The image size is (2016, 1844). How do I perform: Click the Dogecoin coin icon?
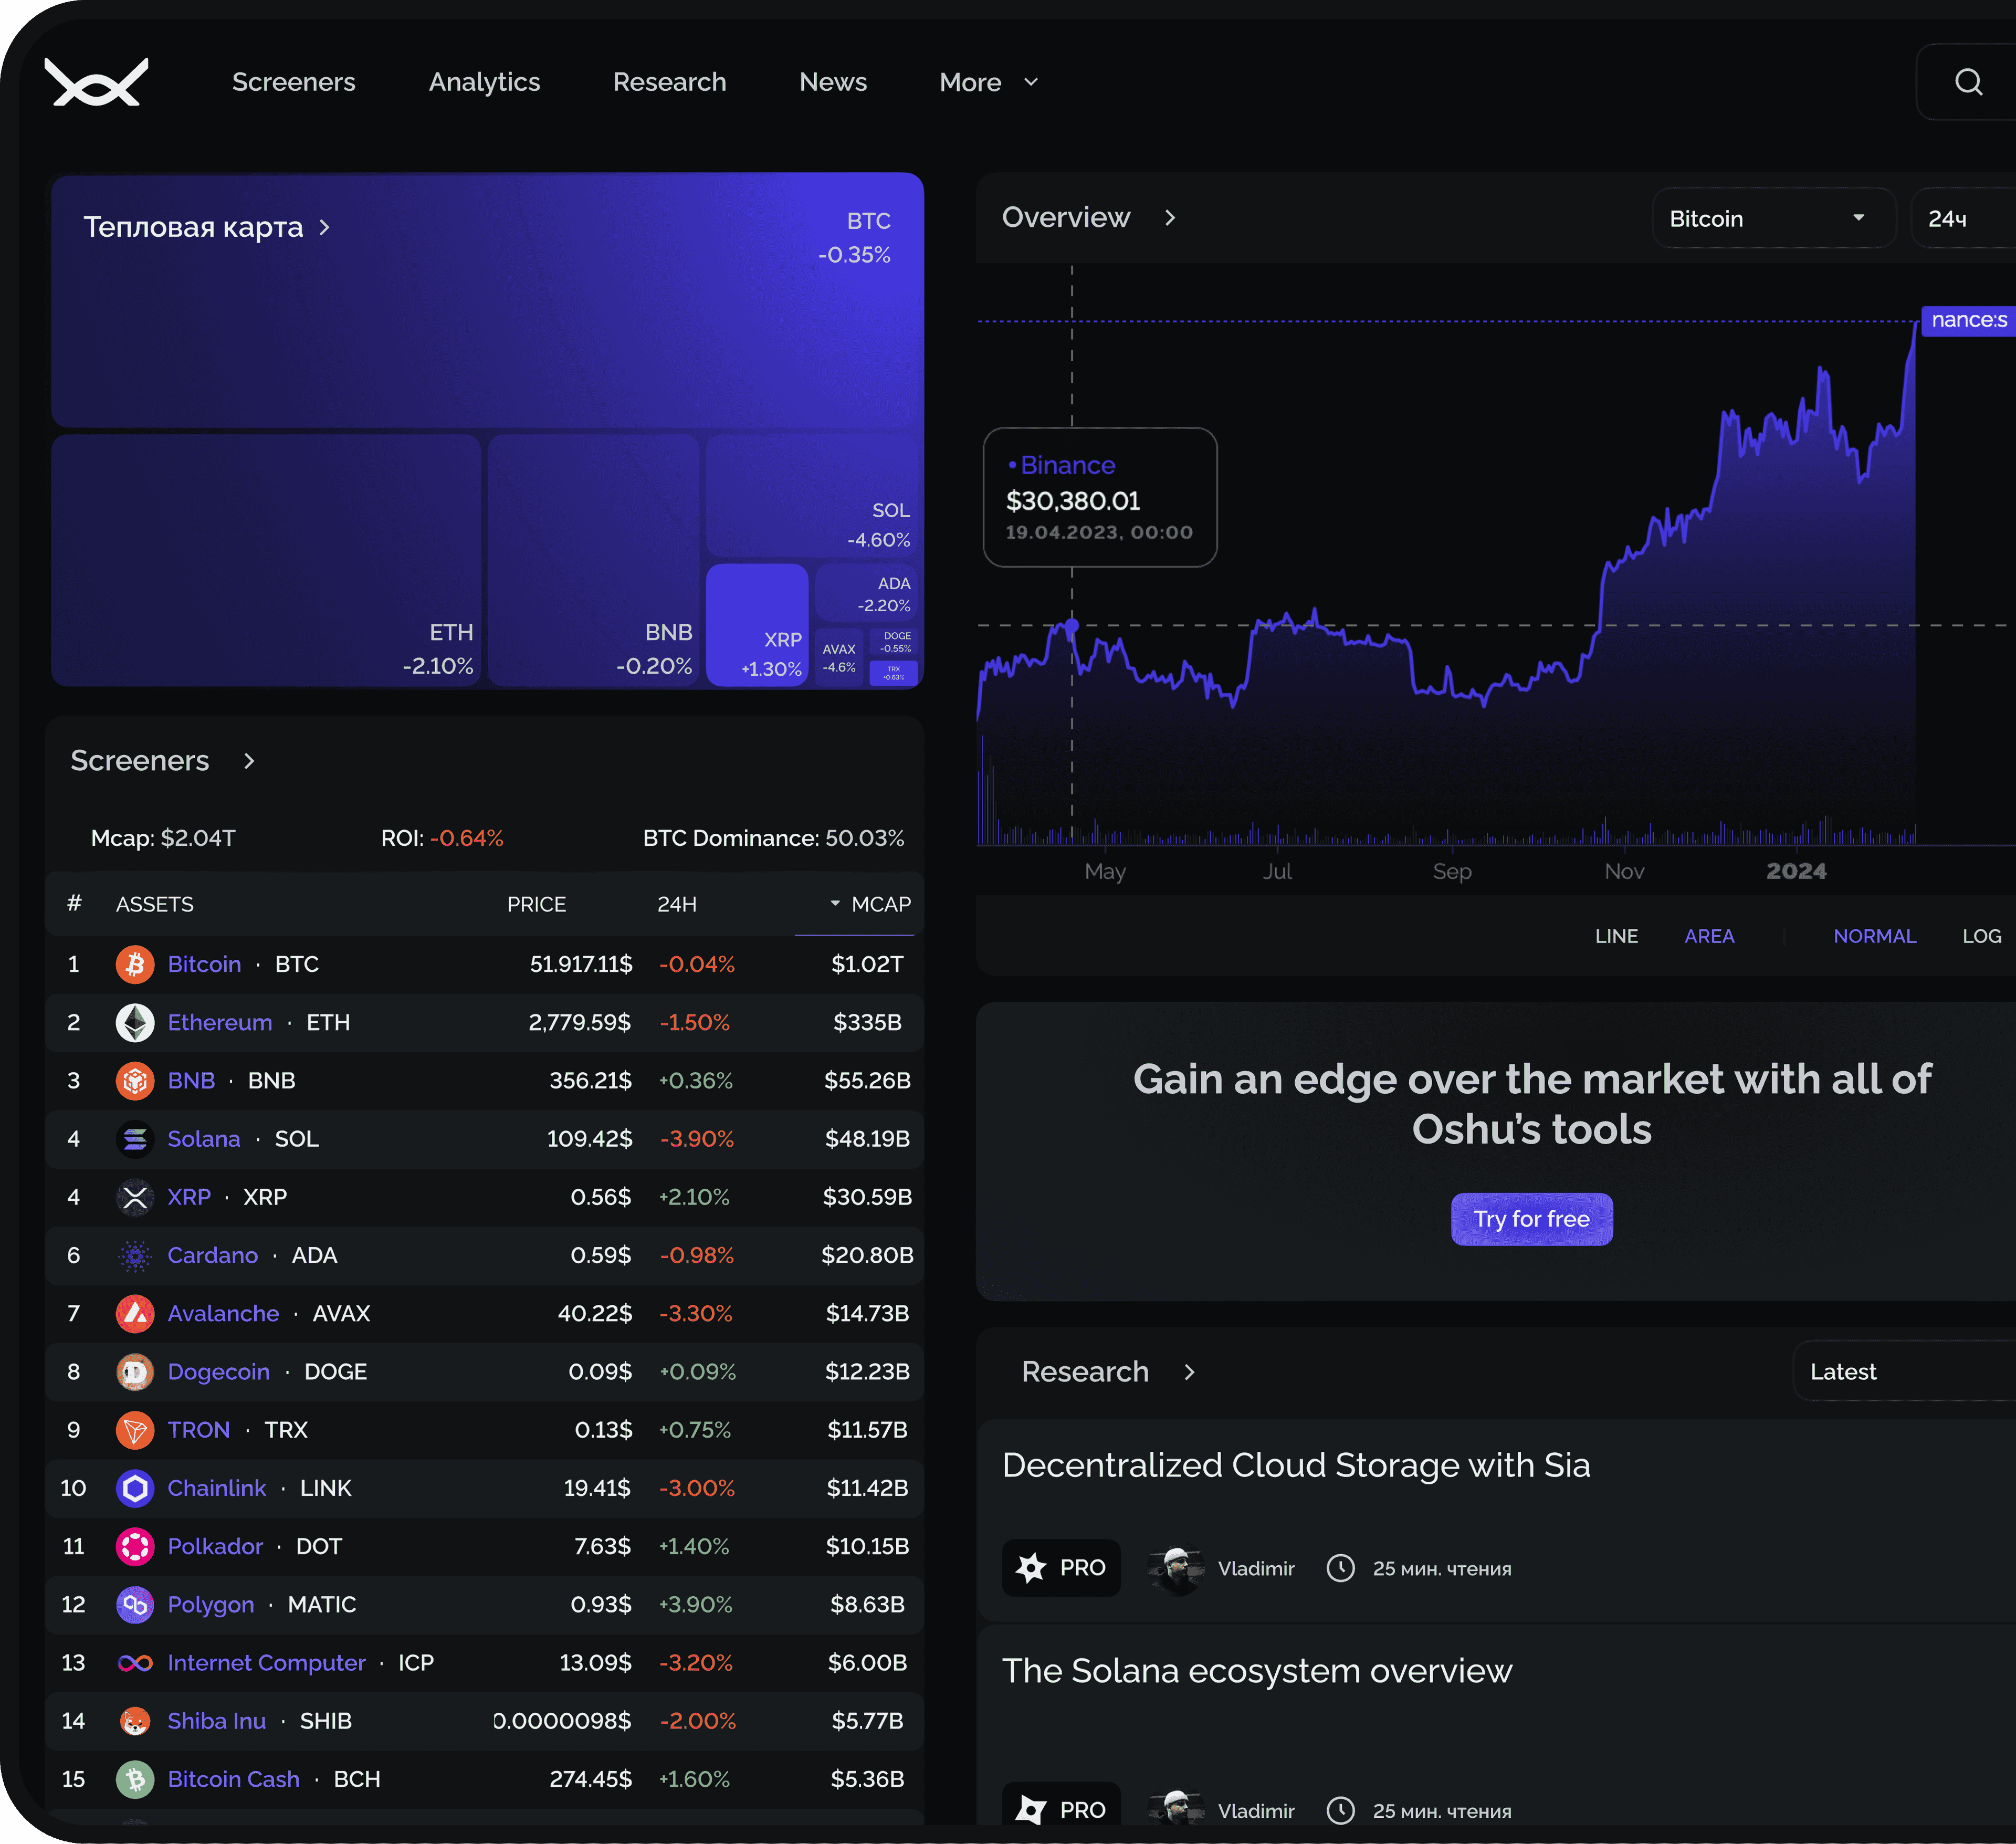click(135, 1371)
